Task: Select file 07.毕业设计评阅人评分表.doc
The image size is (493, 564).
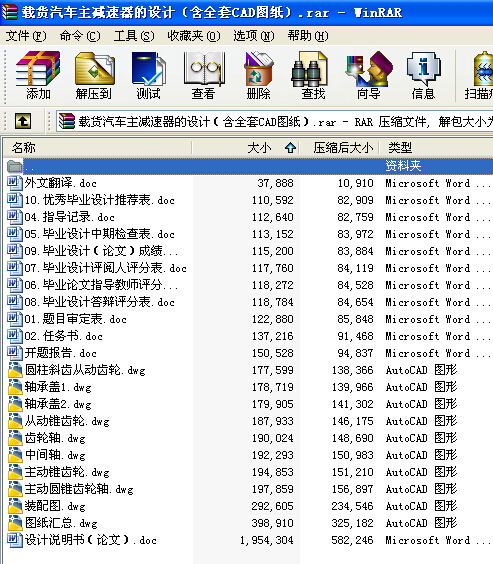Action: click(105, 268)
